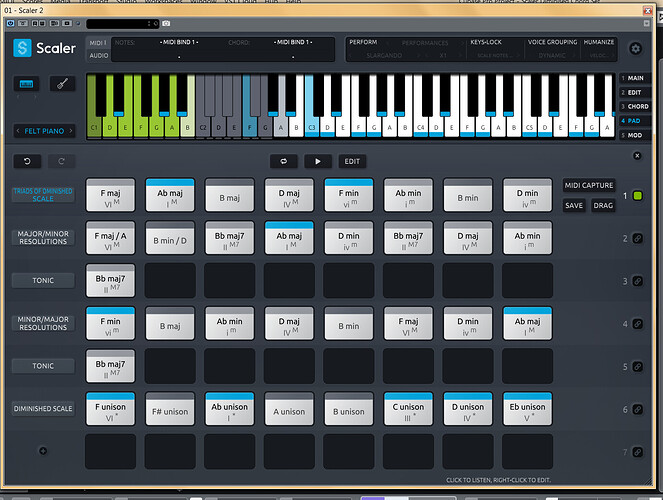Enable the KEYS-LOCK toggle
Image resolution: width=663 pixels, height=500 pixels.
tap(486, 42)
